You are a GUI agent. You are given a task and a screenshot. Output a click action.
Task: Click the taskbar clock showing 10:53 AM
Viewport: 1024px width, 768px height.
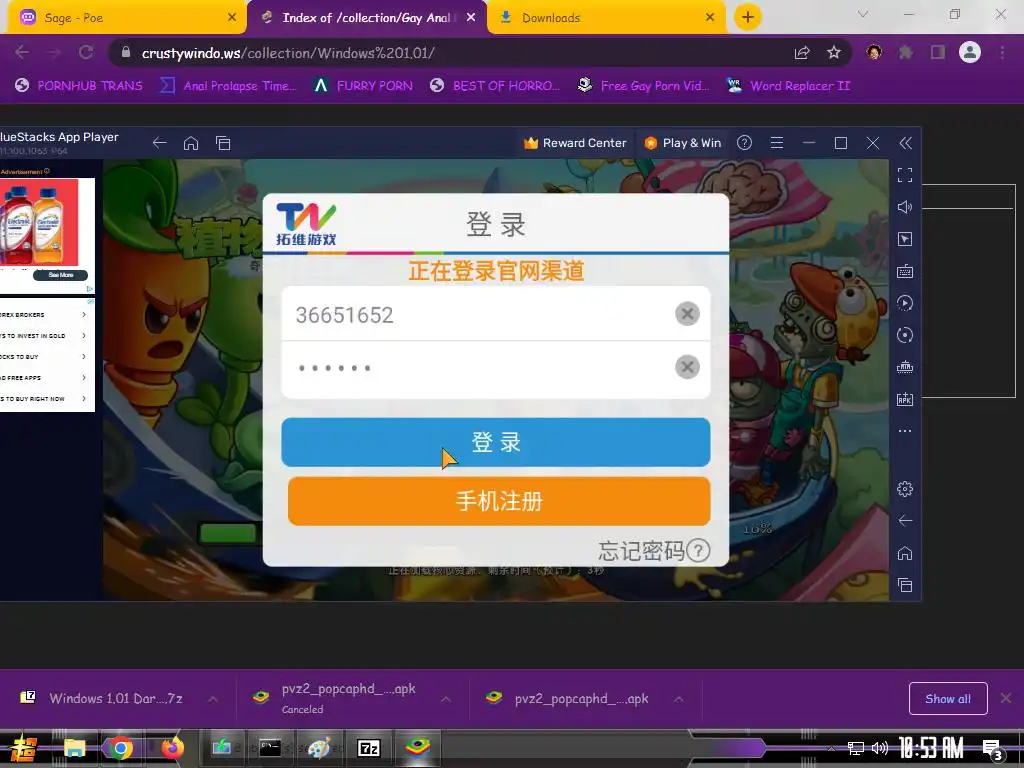point(931,748)
